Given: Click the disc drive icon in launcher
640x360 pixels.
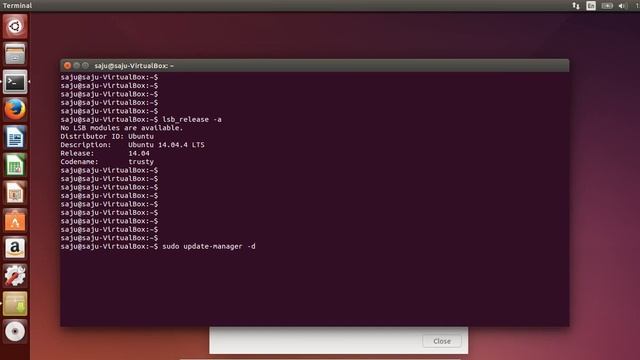Looking at the screenshot, I should (15, 331).
